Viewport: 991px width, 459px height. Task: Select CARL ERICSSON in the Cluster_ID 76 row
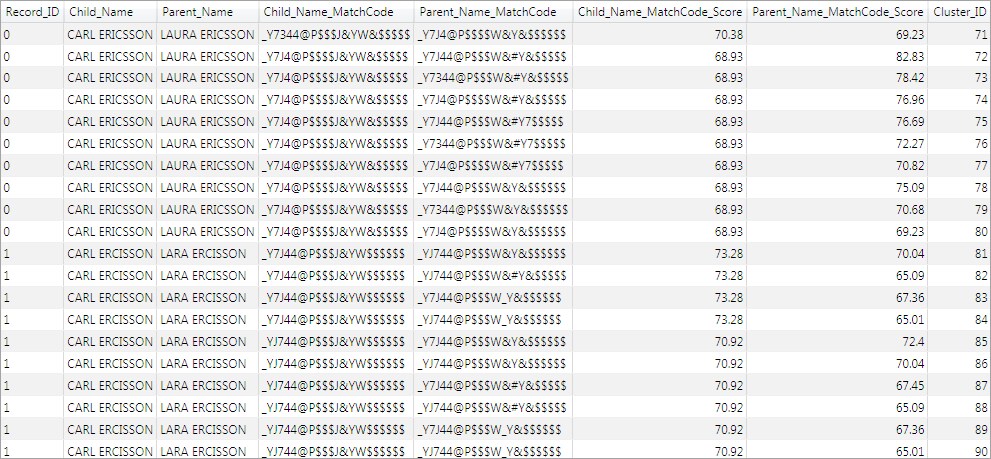[x=110, y=144]
